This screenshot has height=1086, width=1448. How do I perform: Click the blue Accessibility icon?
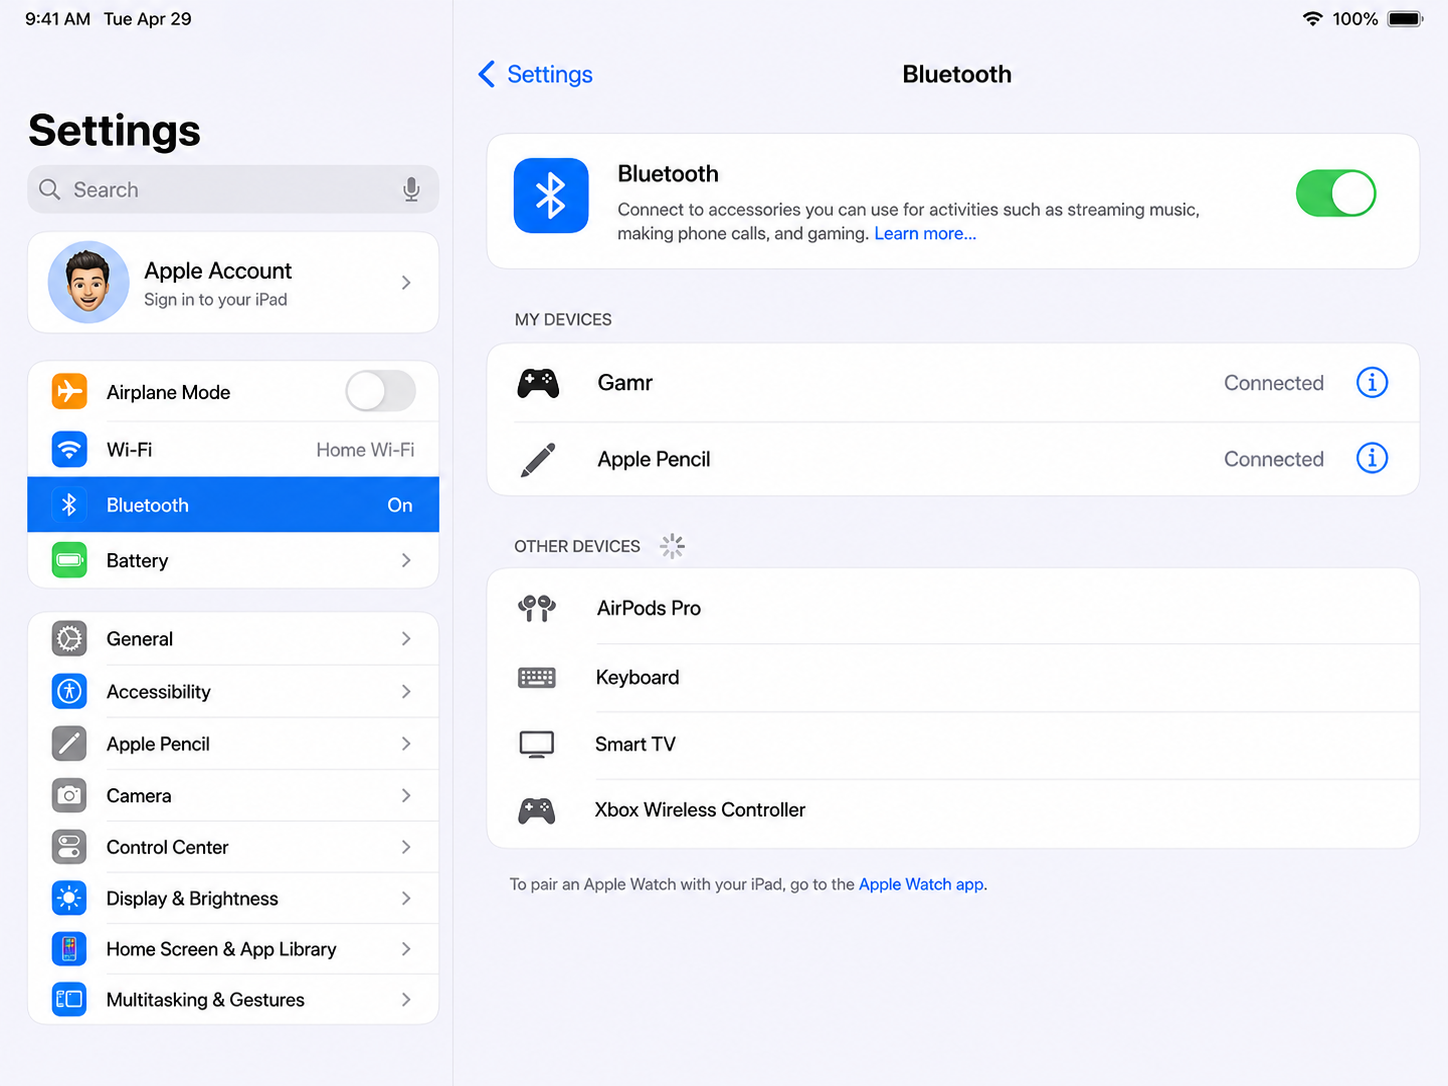(x=69, y=691)
